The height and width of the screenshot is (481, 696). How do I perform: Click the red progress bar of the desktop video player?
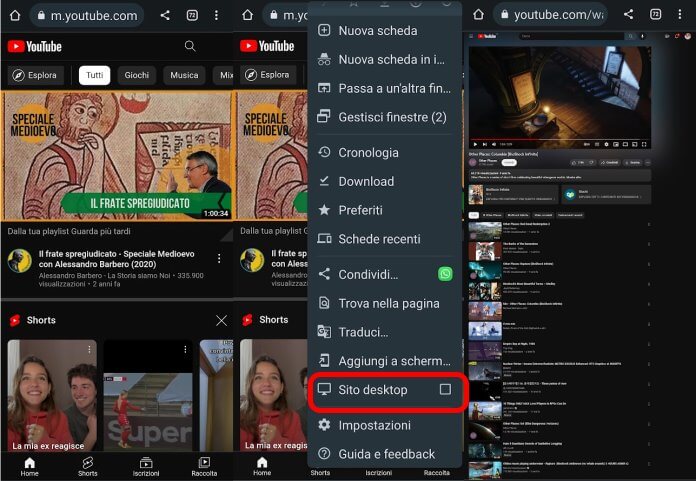click(x=560, y=139)
